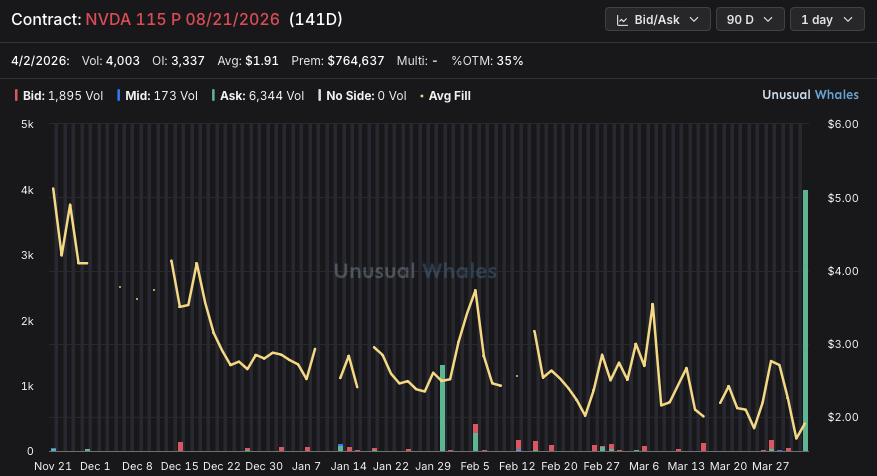Viewport: 877px width, 476px height.
Task: Click the chevron arrow beside 90 D
Action: 768,20
